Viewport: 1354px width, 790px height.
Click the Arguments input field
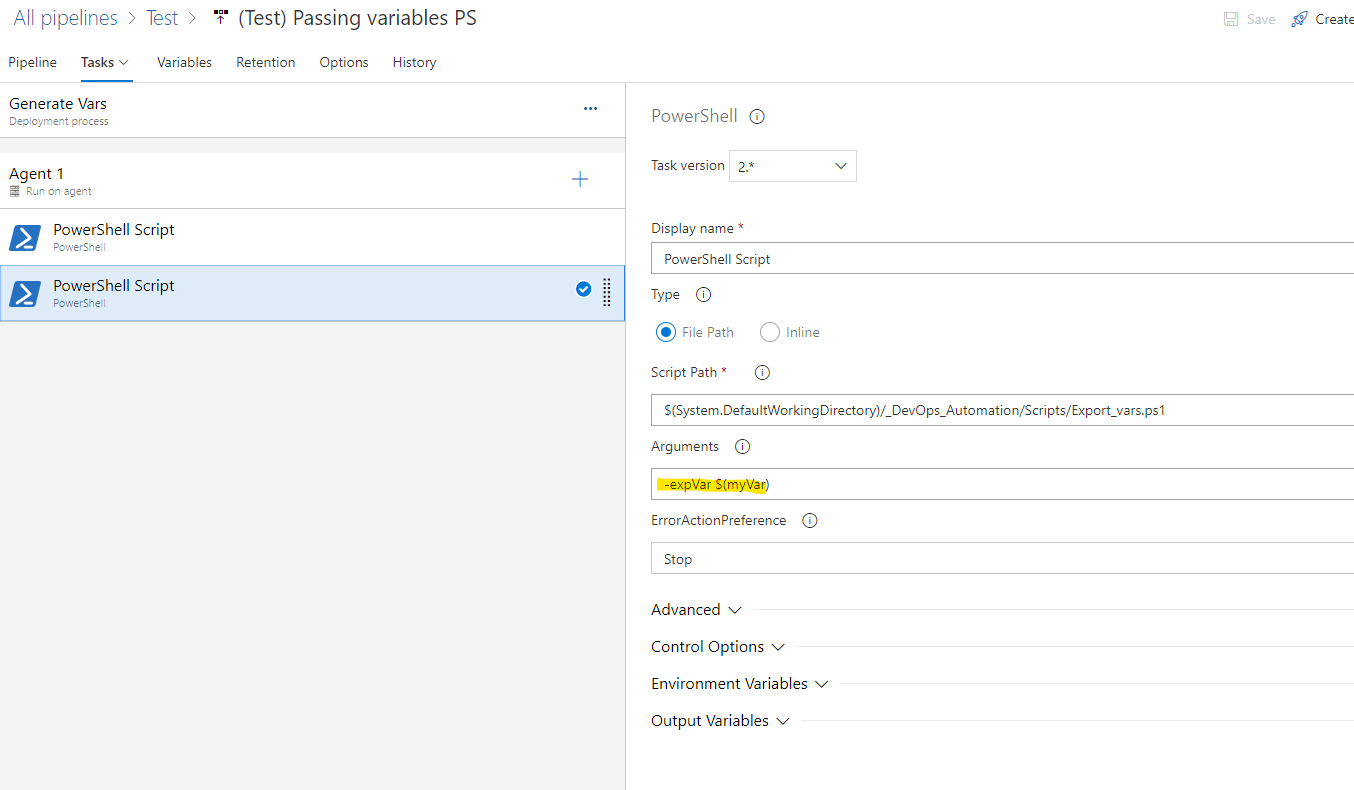(x=1002, y=484)
